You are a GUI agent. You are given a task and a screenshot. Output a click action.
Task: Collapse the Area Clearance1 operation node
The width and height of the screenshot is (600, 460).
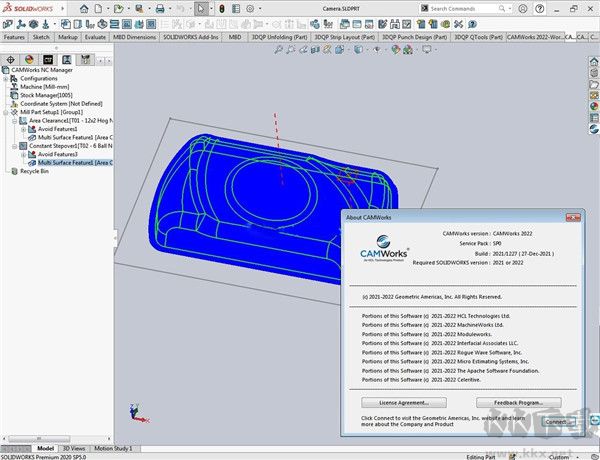(15, 121)
